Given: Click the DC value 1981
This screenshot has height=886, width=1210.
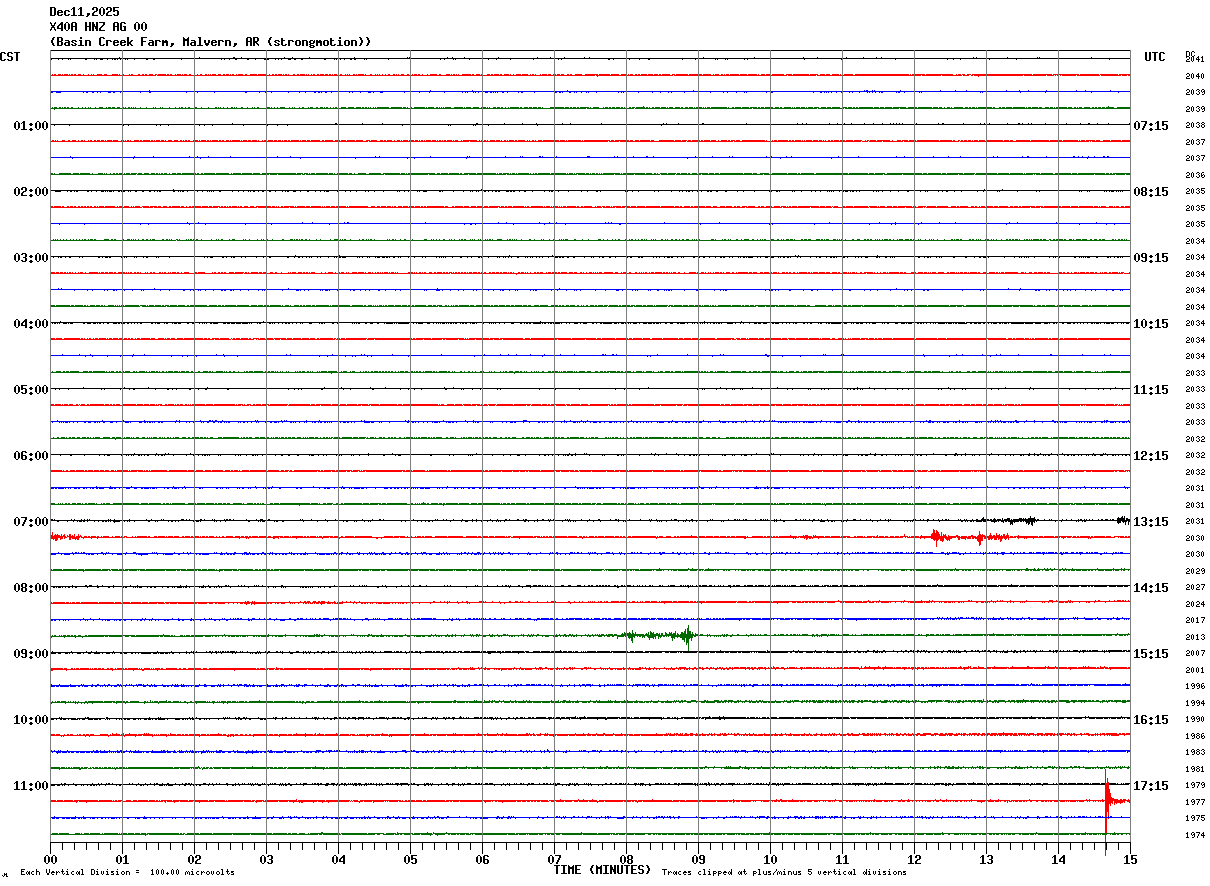Looking at the screenshot, I should pos(1194,769).
